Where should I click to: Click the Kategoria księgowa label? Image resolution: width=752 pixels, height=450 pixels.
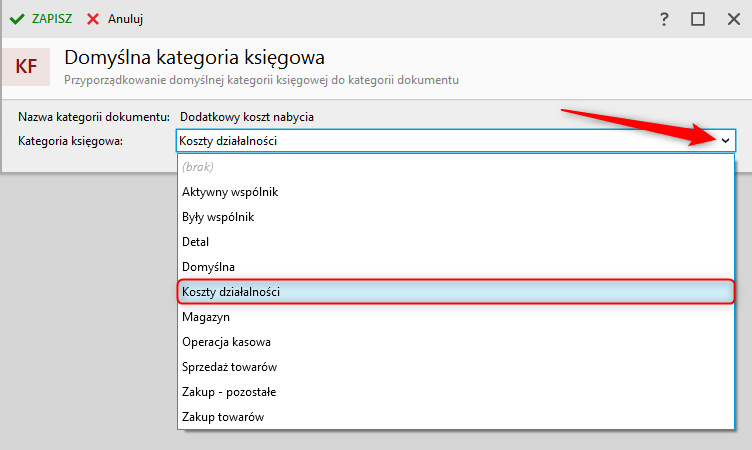tap(70, 141)
